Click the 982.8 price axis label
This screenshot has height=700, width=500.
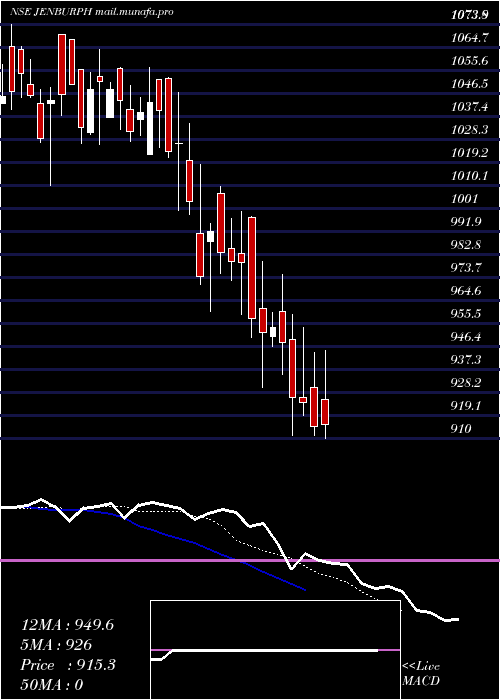coord(466,245)
